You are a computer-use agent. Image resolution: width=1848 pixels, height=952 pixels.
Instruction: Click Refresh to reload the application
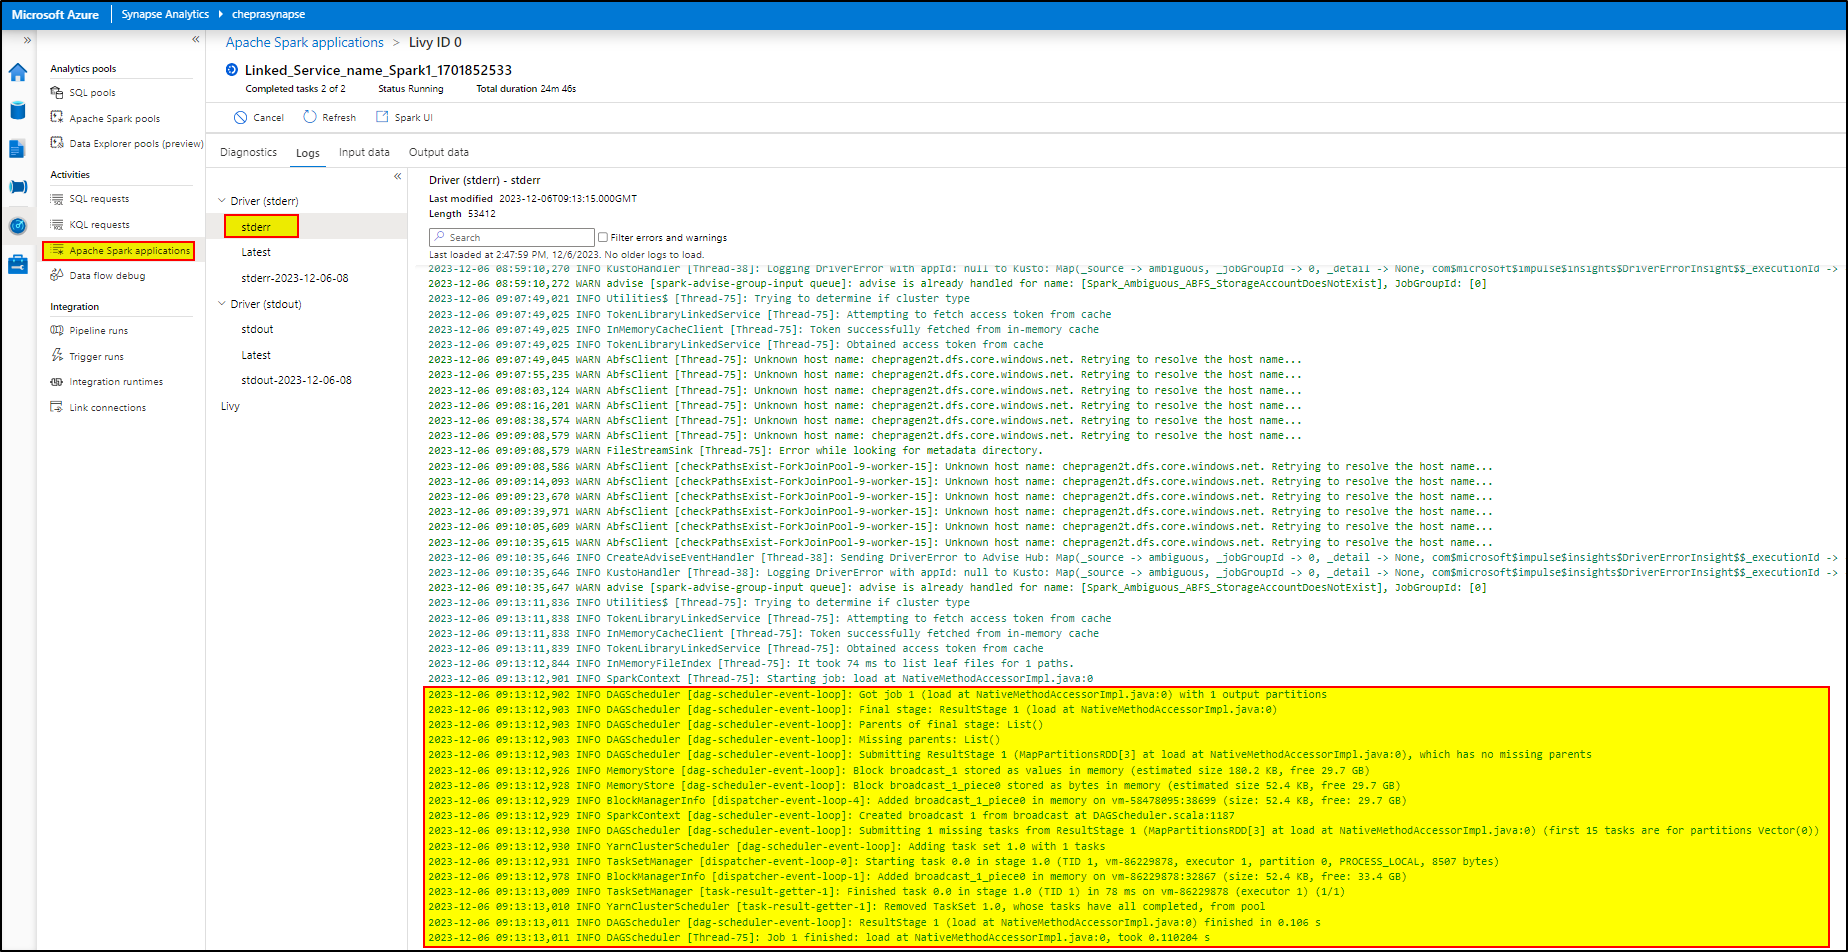(x=329, y=117)
